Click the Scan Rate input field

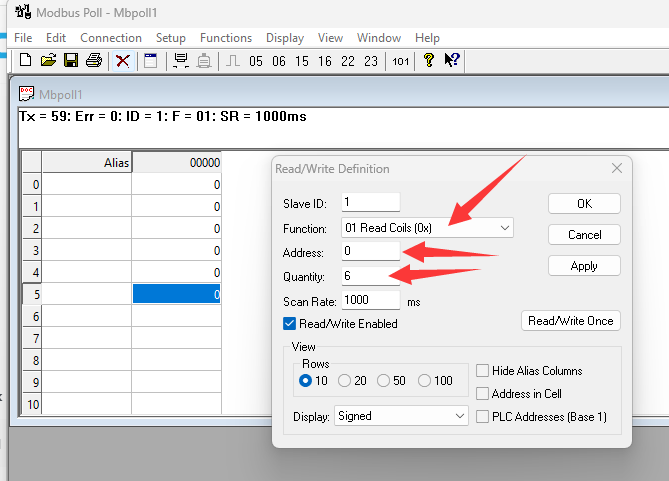click(370, 300)
